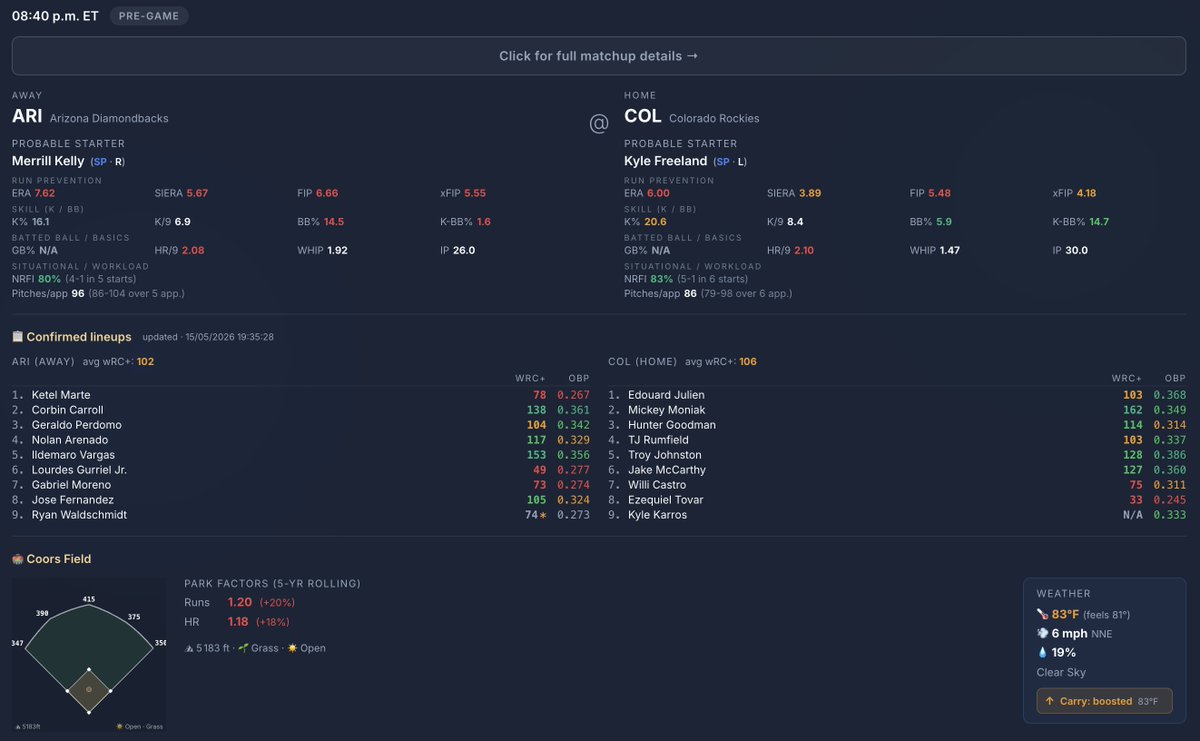Screen dimensions: 1200x741
Task: Select Kyle Freeland probable starter name
Action: pyautogui.click(x=667, y=161)
